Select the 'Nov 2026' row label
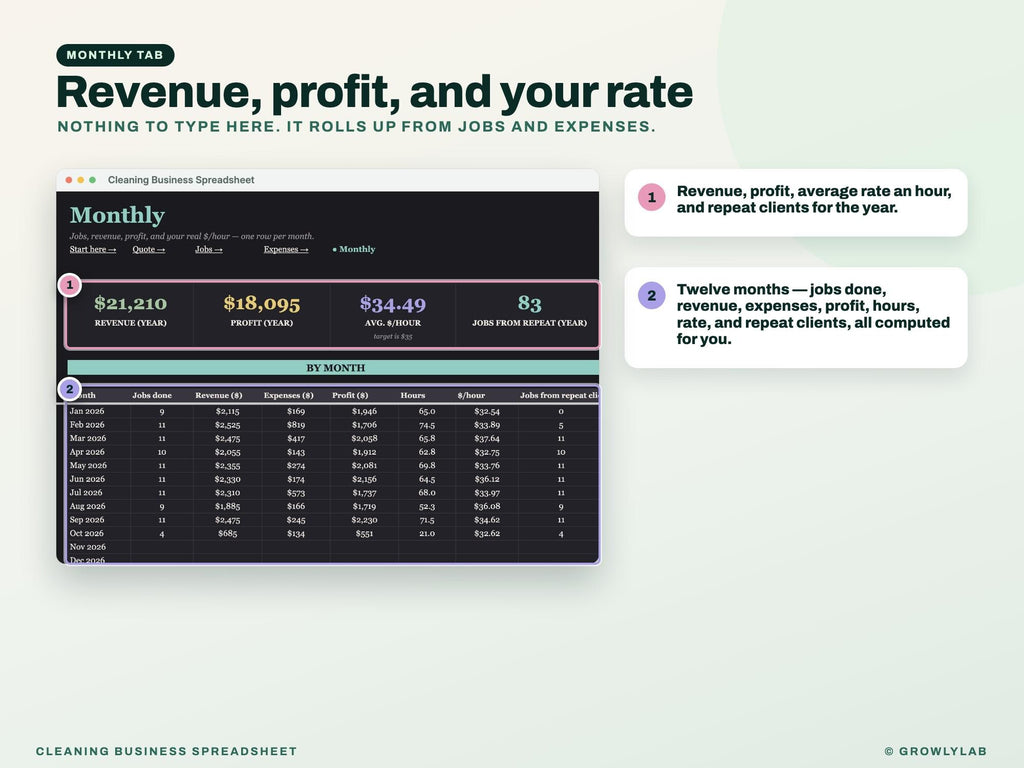 (88, 547)
